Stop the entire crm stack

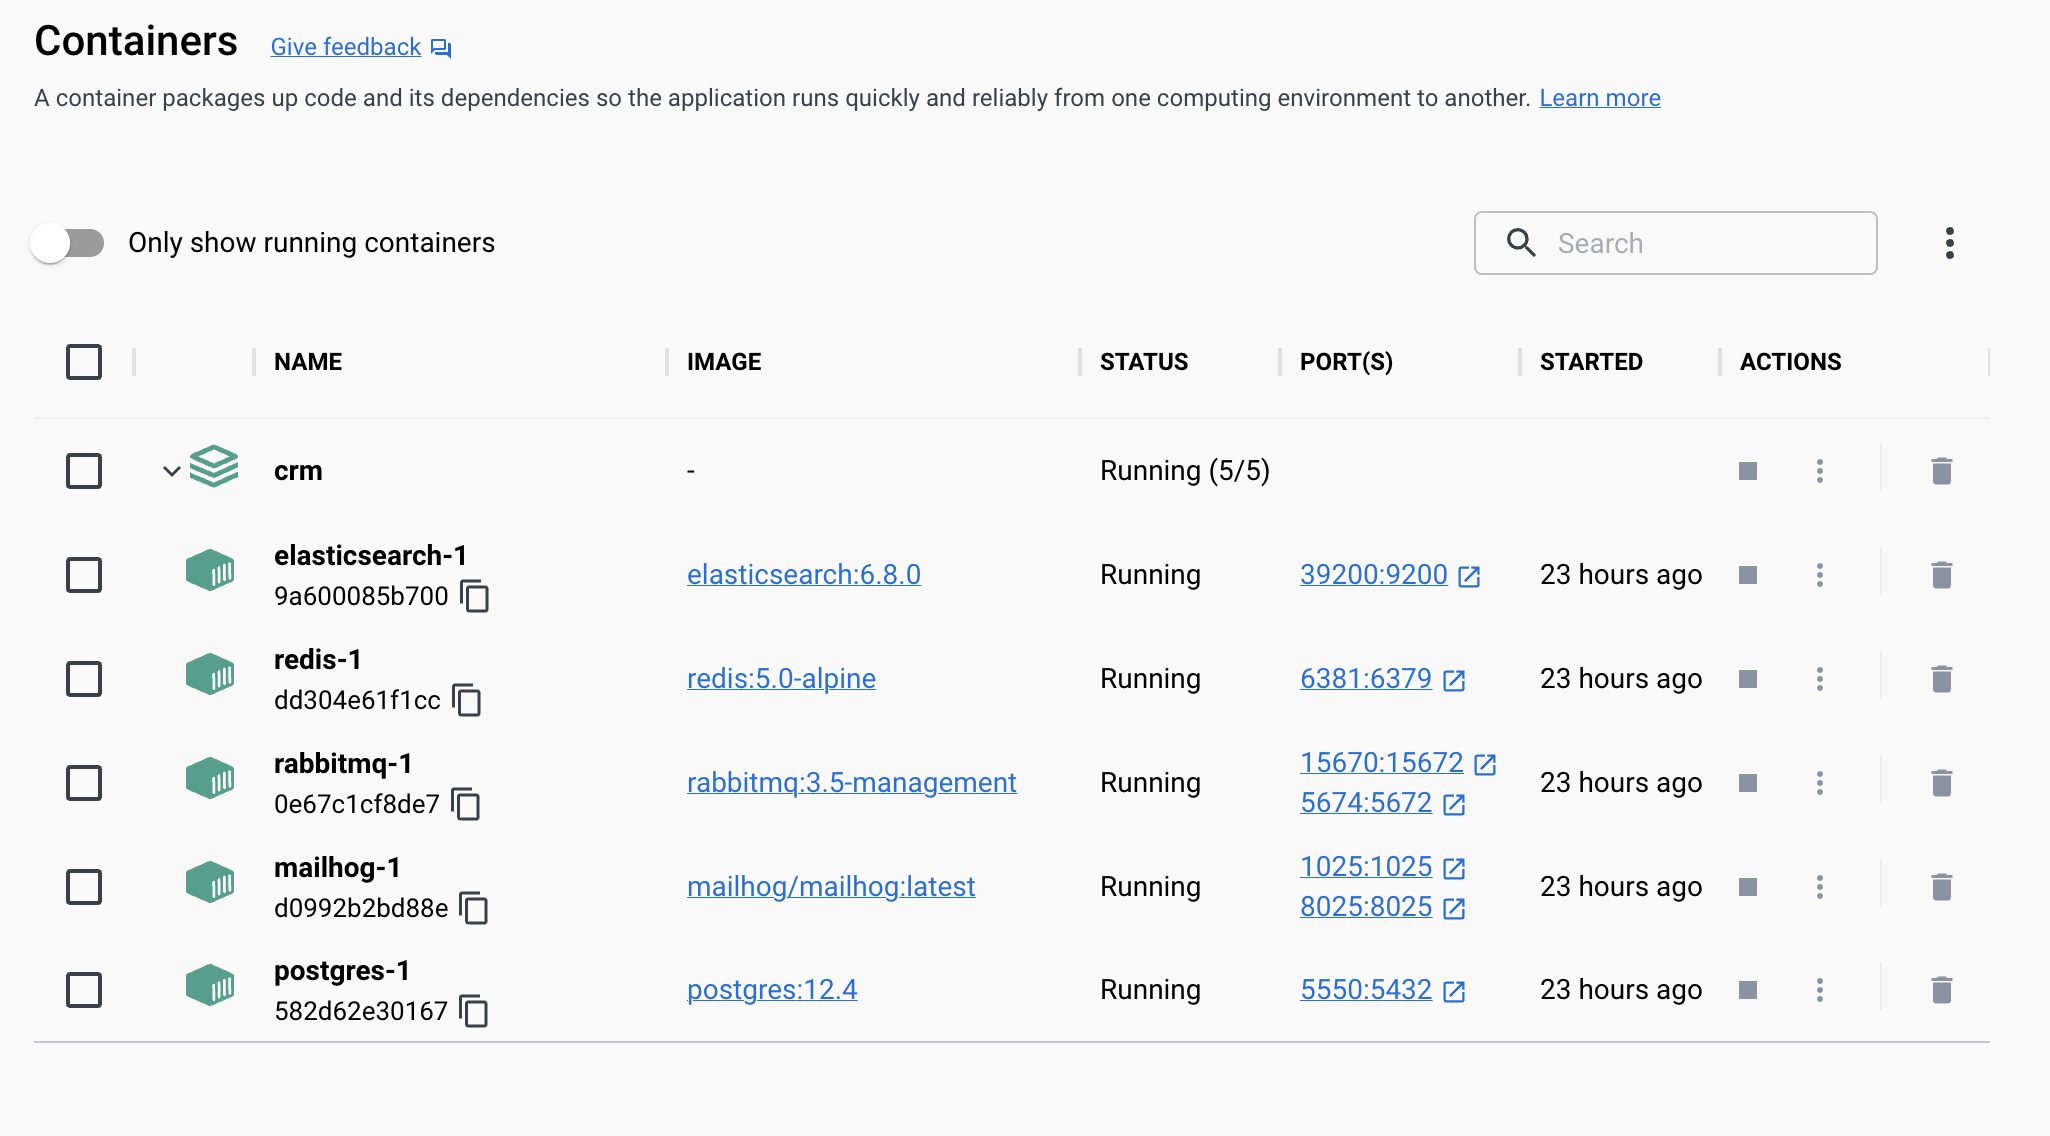1748,471
